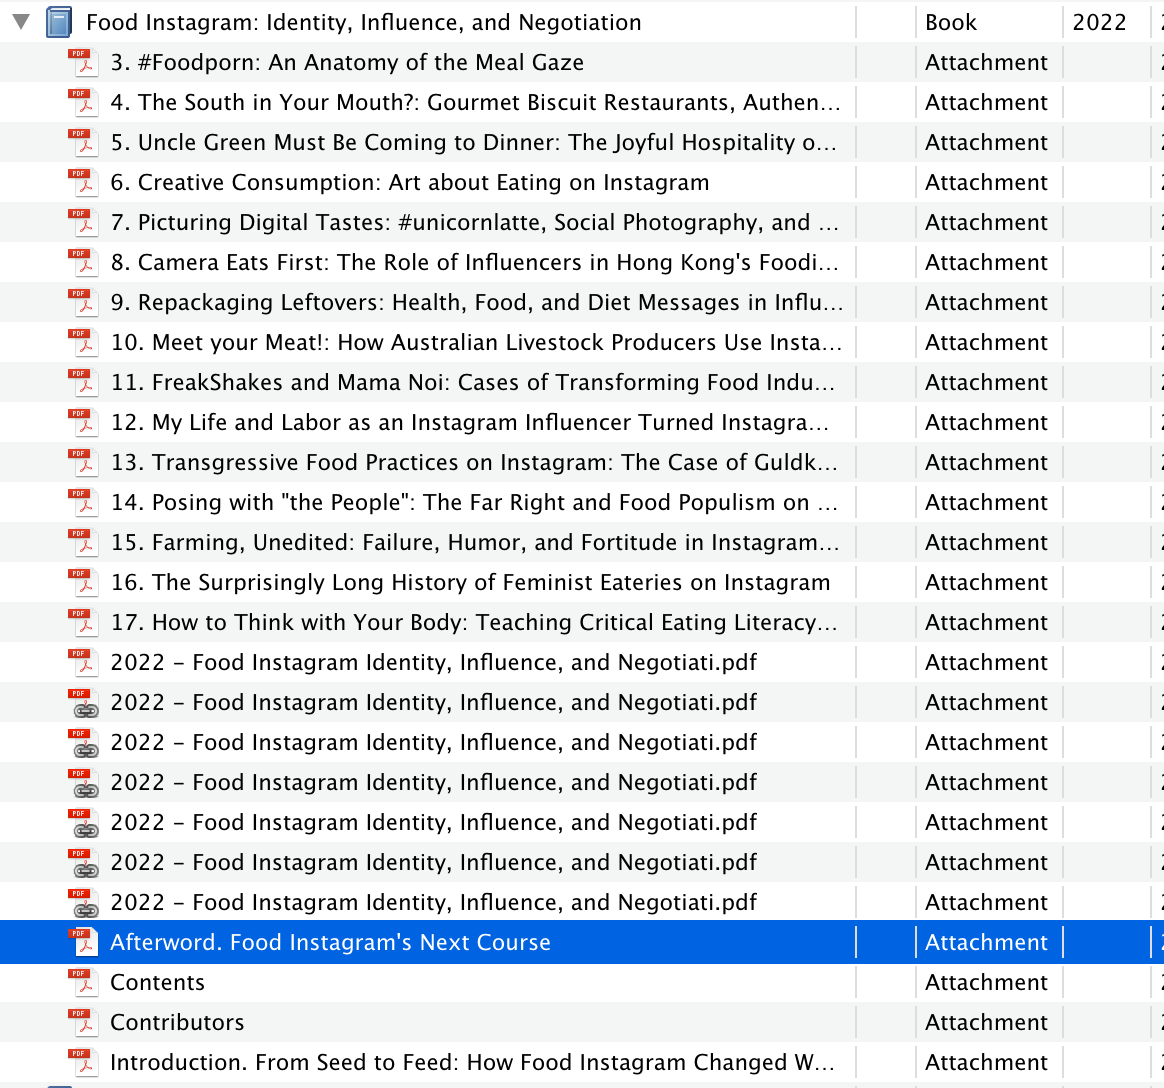Image resolution: width=1164 pixels, height=1088 pixels.
Task: Click Attachment type cell in 3. #Foodporn row
Action: click(x=987, y=62)
